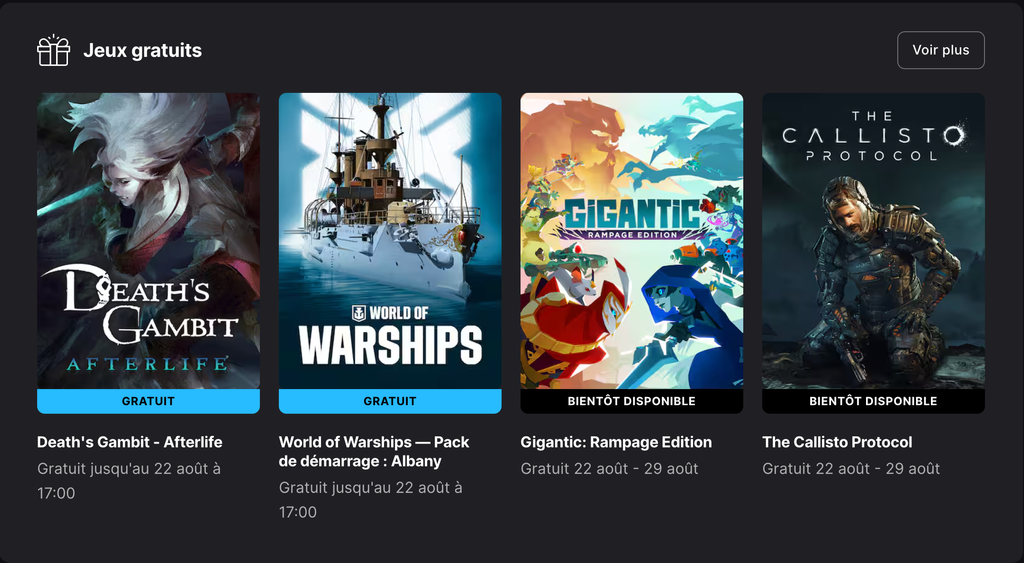
Task: Open the Voir plus button
Action: [940, 50]
